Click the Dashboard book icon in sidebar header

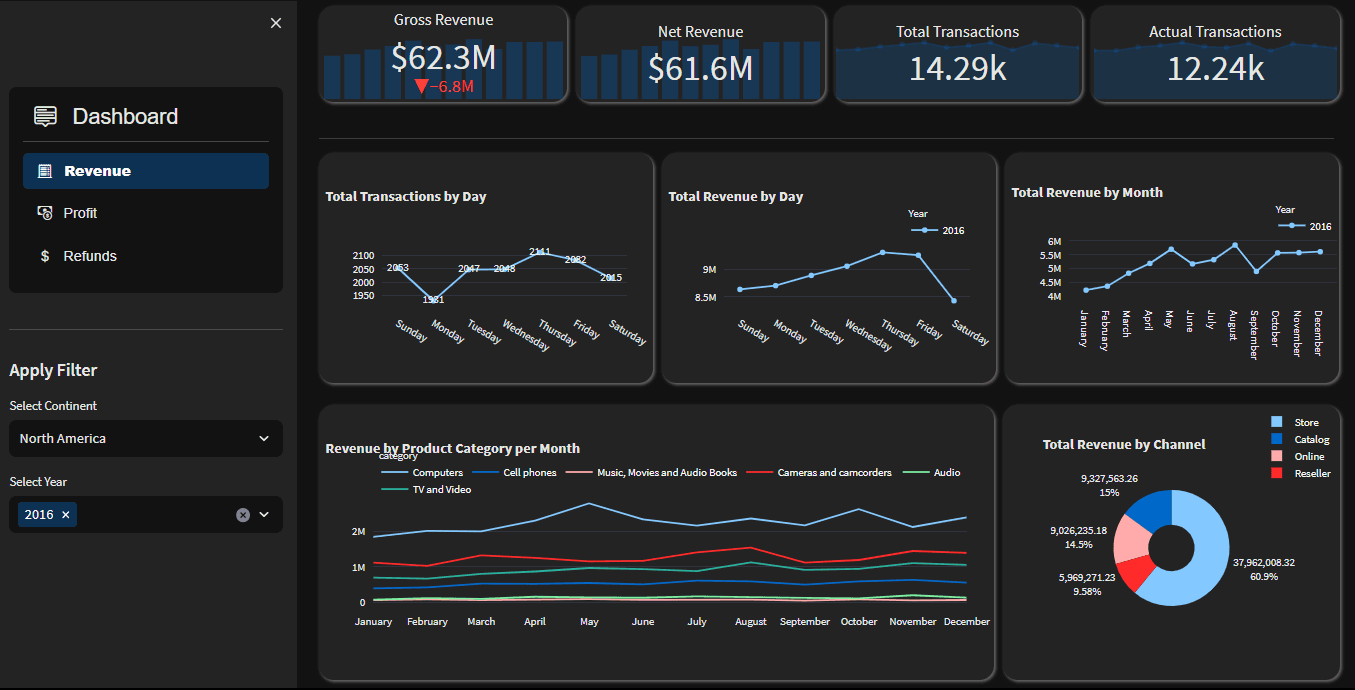point(44,116)
